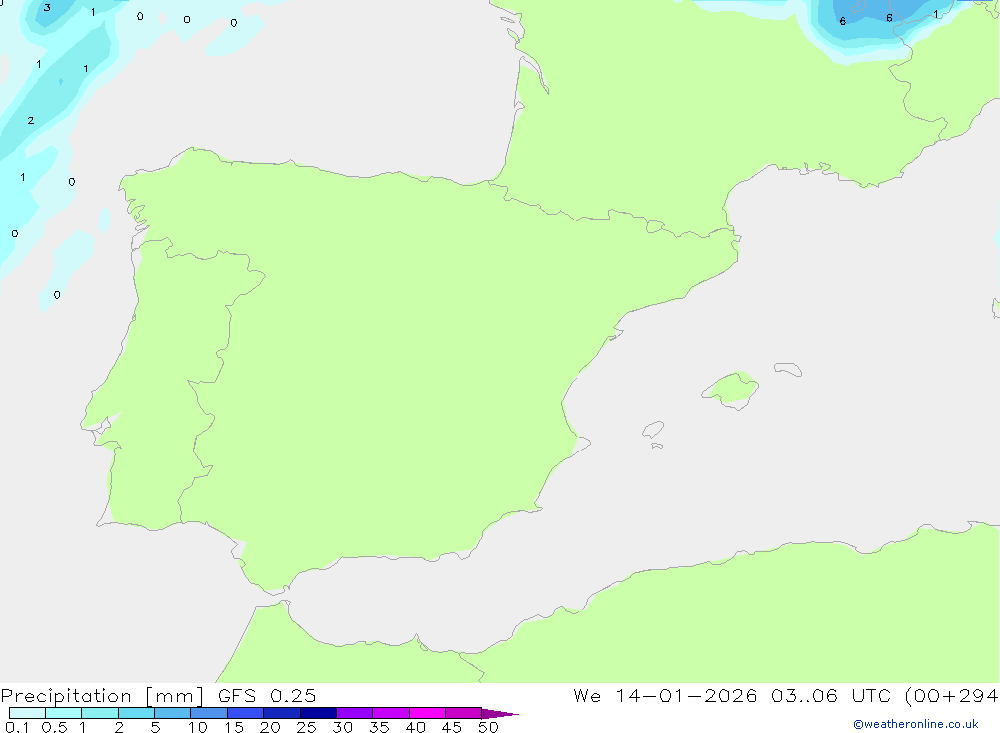Click the 30–35 mm purple legend swatch
This screenshot has height=733, width=1000.
coord(354,713)
